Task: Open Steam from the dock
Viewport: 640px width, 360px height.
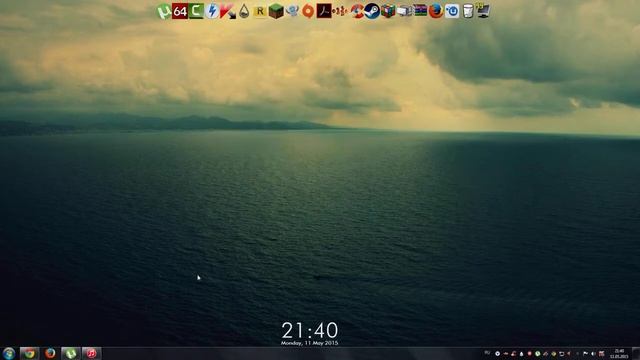Action: 372,11
